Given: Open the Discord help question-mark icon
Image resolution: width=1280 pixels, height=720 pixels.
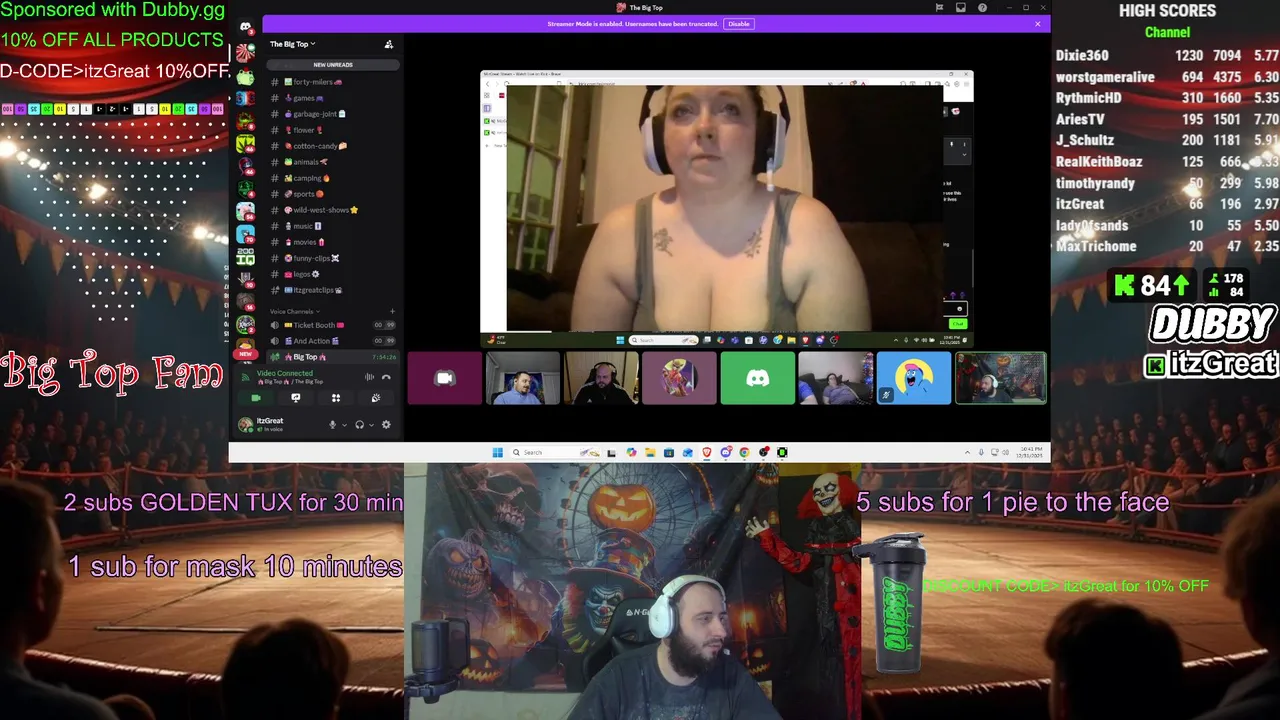Looking at the screenshot, I should (983, 8).
